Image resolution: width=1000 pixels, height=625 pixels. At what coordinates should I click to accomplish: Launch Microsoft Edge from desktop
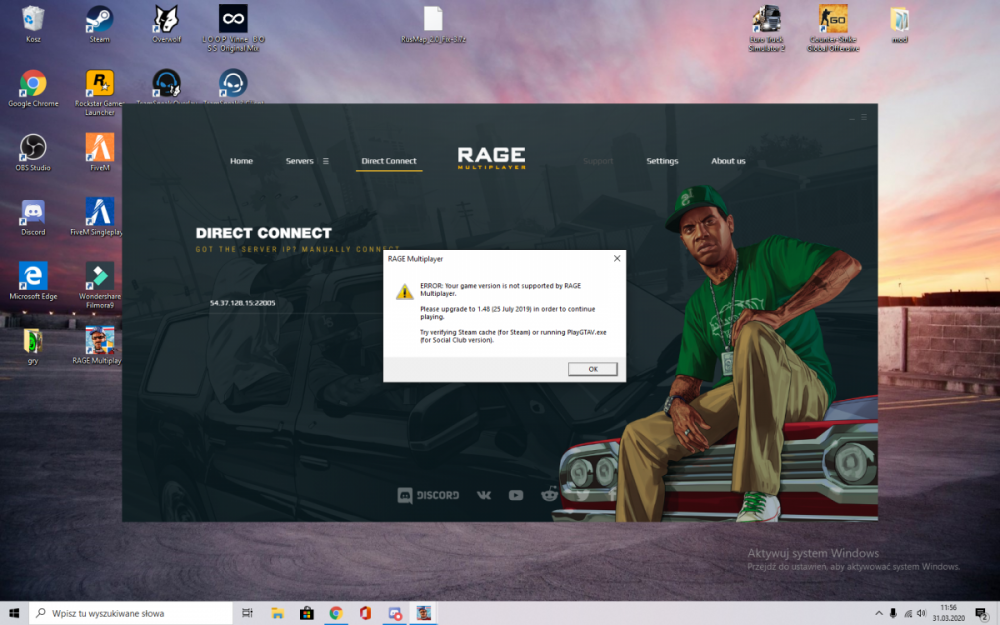pos(33,281)
